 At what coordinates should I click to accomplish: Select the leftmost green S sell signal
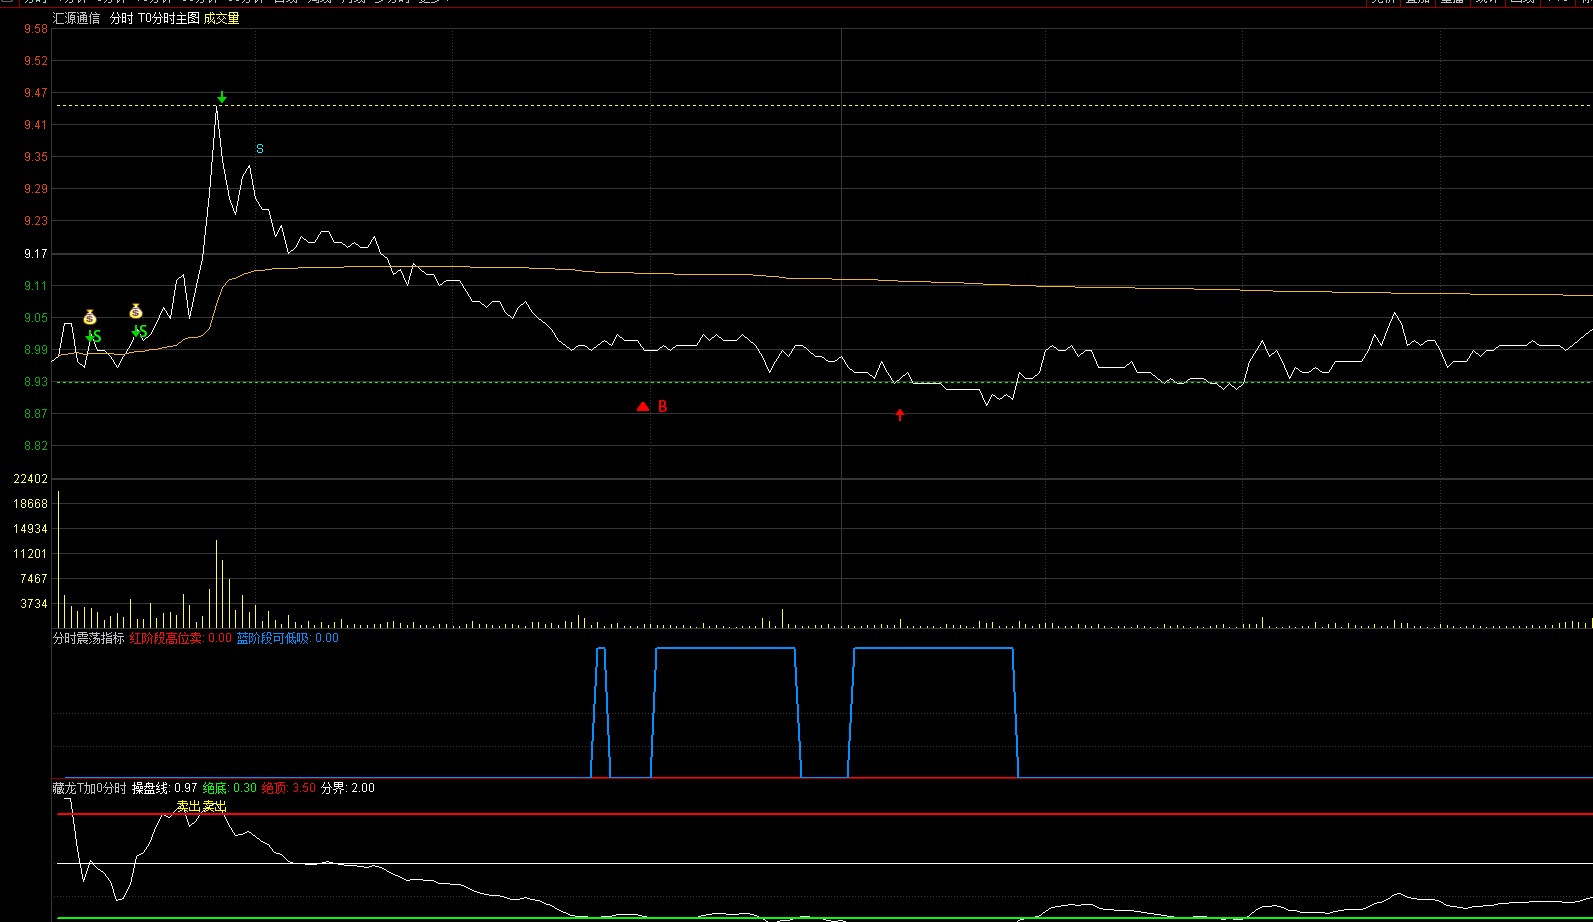(x=96, y=337)
